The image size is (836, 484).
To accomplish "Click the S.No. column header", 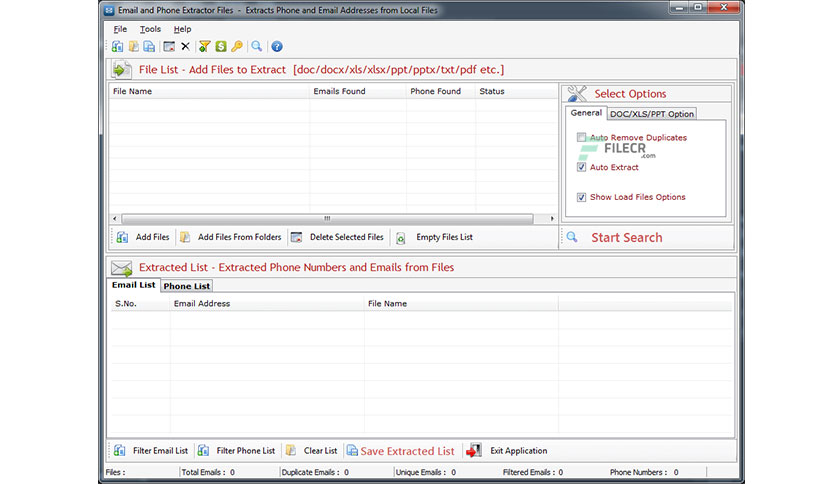I will [140, 303].
